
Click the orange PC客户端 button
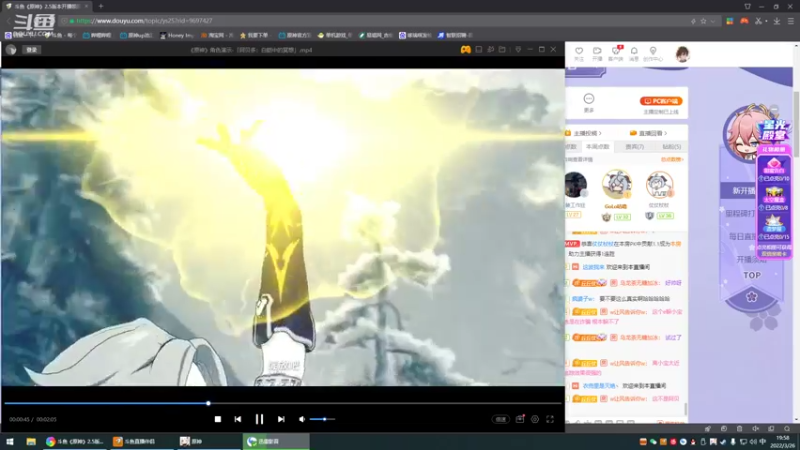click(x=661, y=101)
